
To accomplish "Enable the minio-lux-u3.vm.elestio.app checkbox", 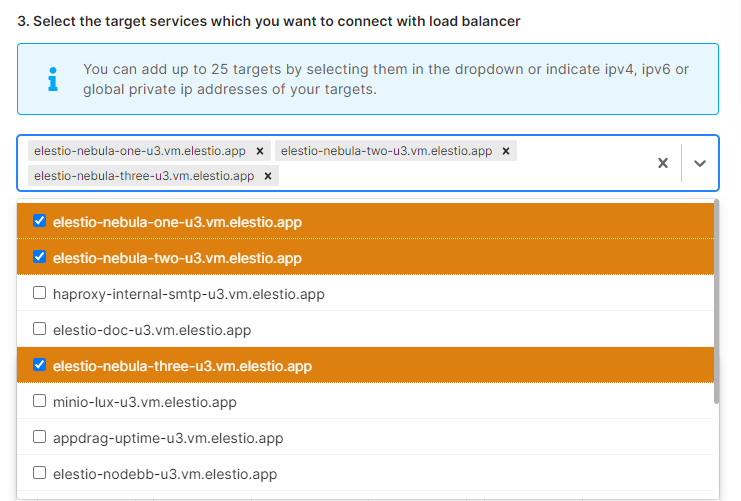I will [x=40, y=402].
